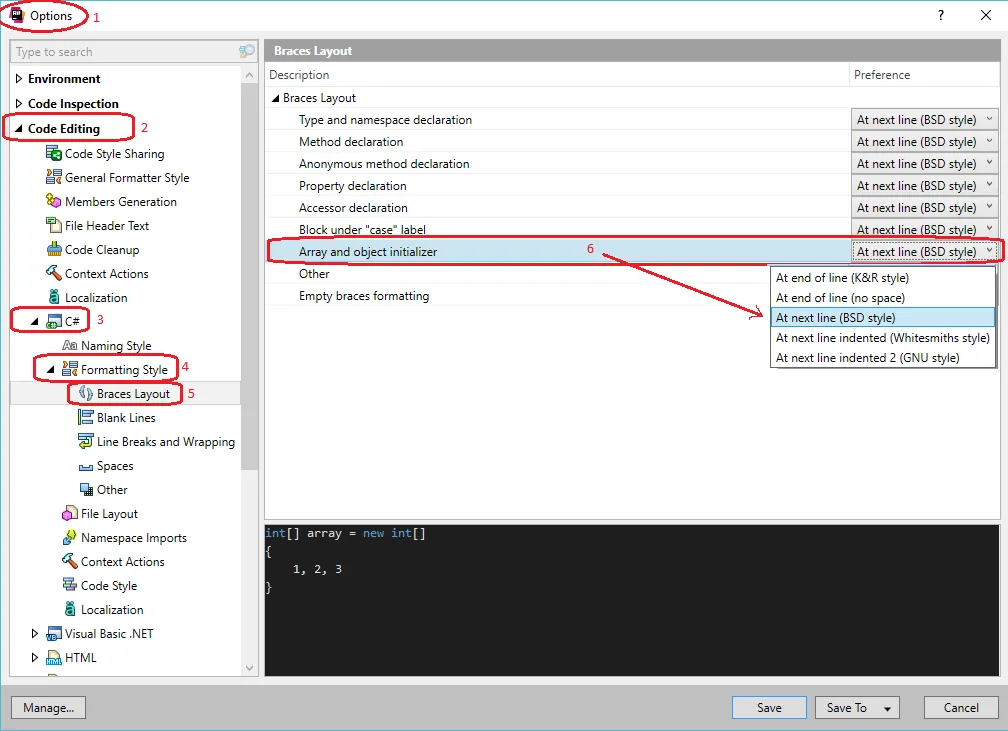Viewport: 1008px width, 731px height.
Task: Expand the Visual Basic .NET node
Action: coord(35,633)
